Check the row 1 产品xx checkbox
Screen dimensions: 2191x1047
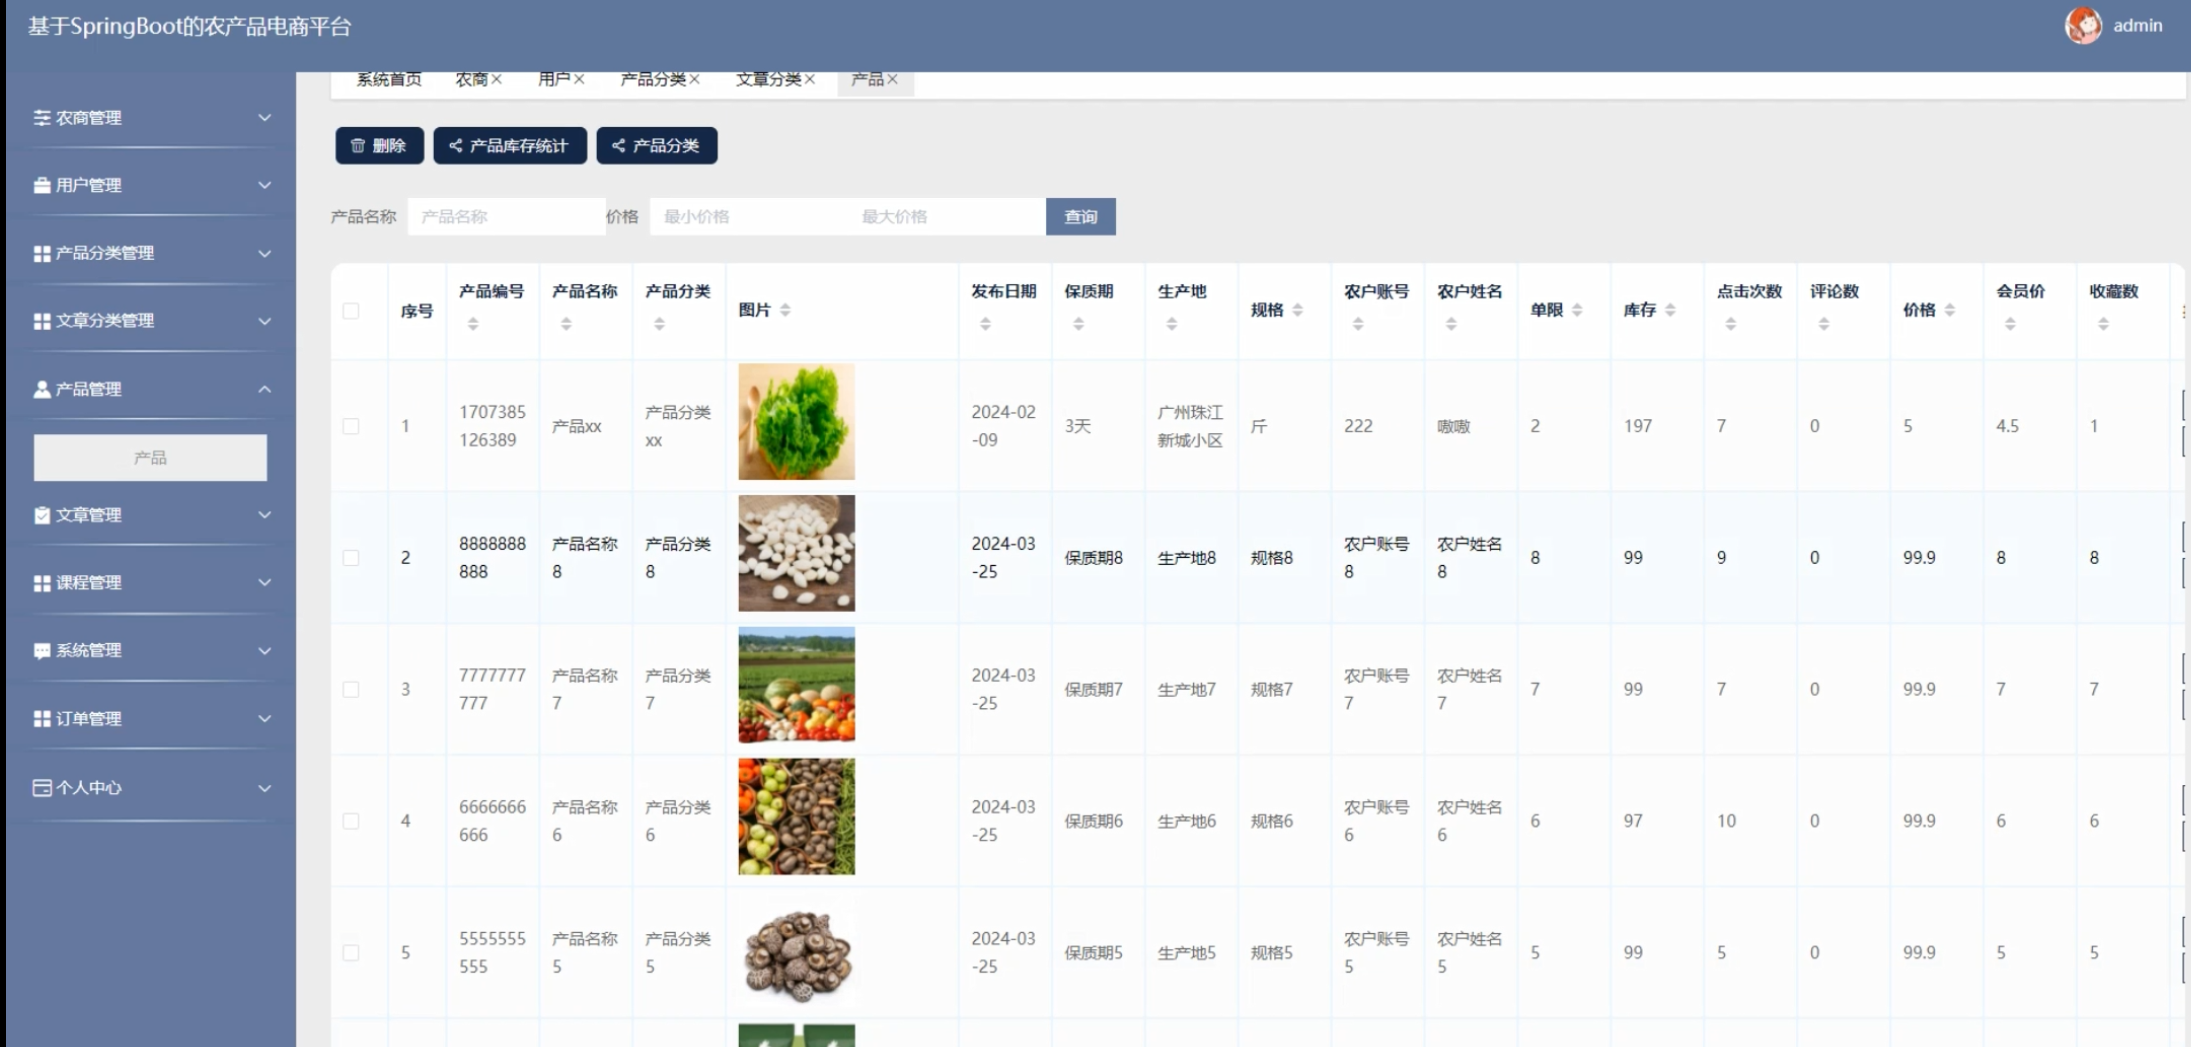(351, 426)
